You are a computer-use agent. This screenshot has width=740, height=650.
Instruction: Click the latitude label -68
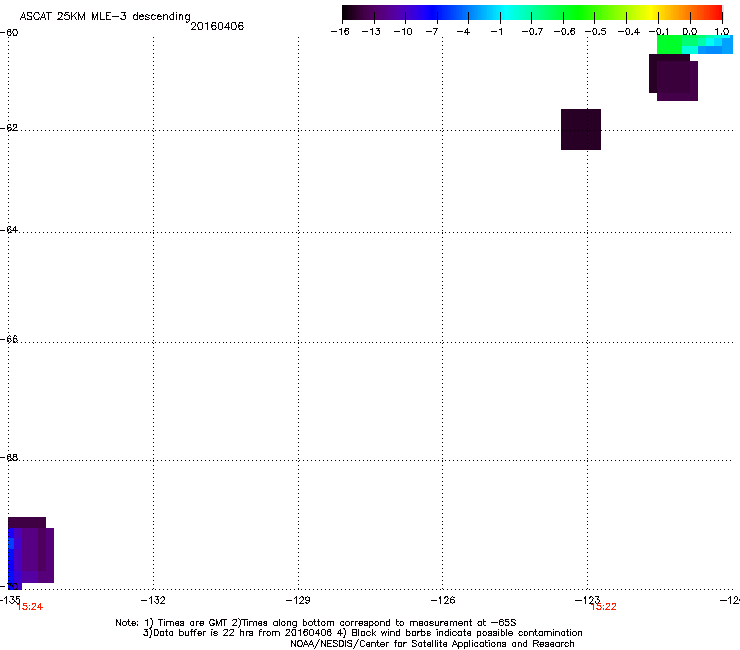pos(9,458)
